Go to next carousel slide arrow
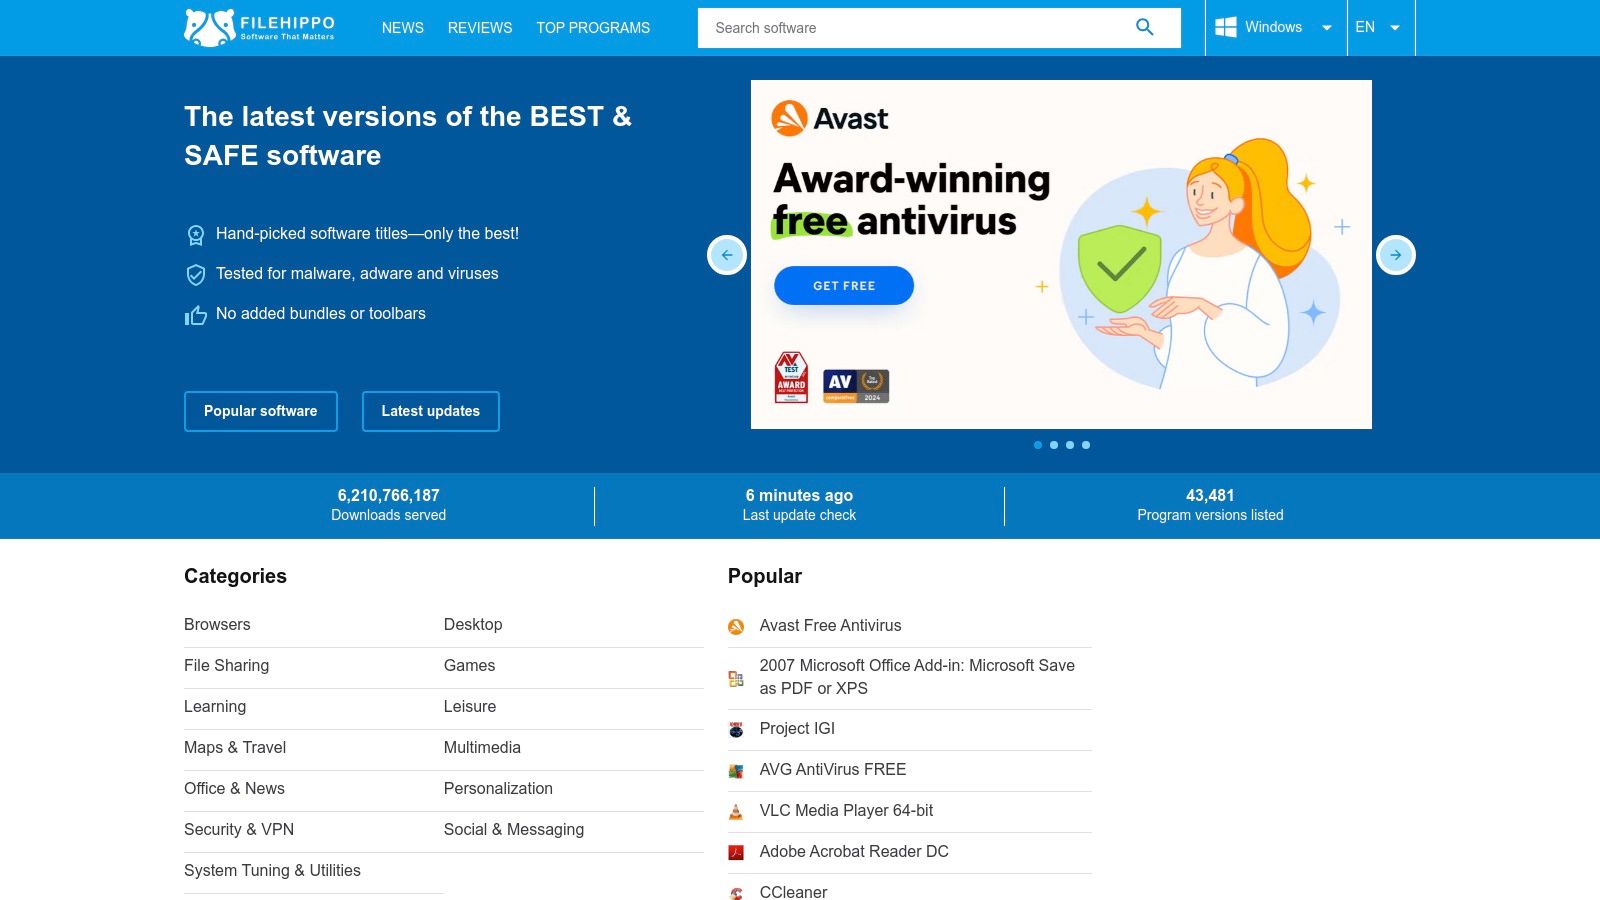1600x900 pixels. coord(1396,255)
